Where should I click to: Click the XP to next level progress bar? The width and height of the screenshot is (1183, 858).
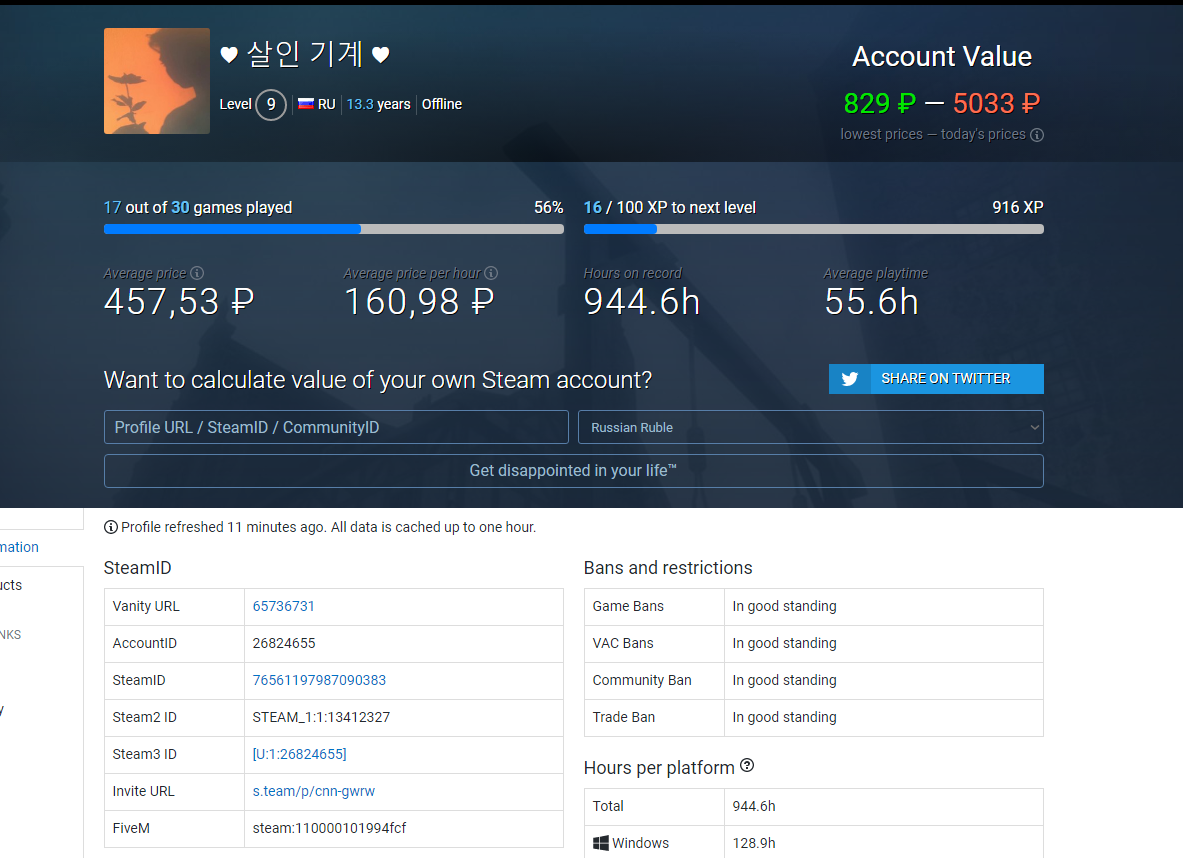tap(813, 229)
